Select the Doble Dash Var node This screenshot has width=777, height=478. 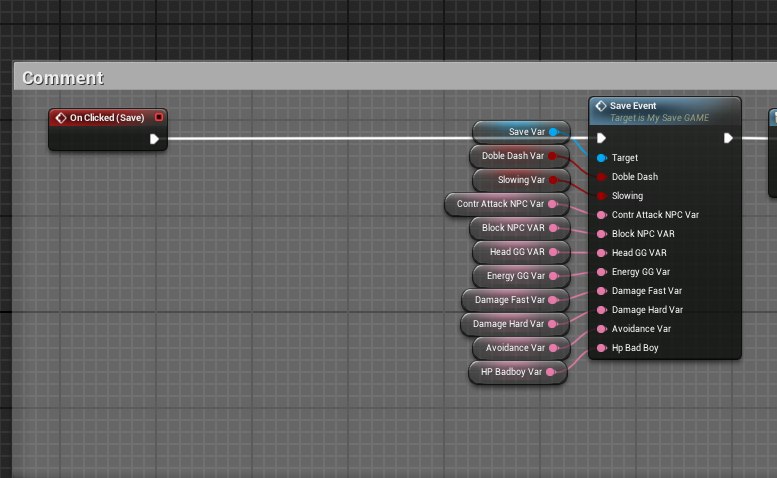519,156
